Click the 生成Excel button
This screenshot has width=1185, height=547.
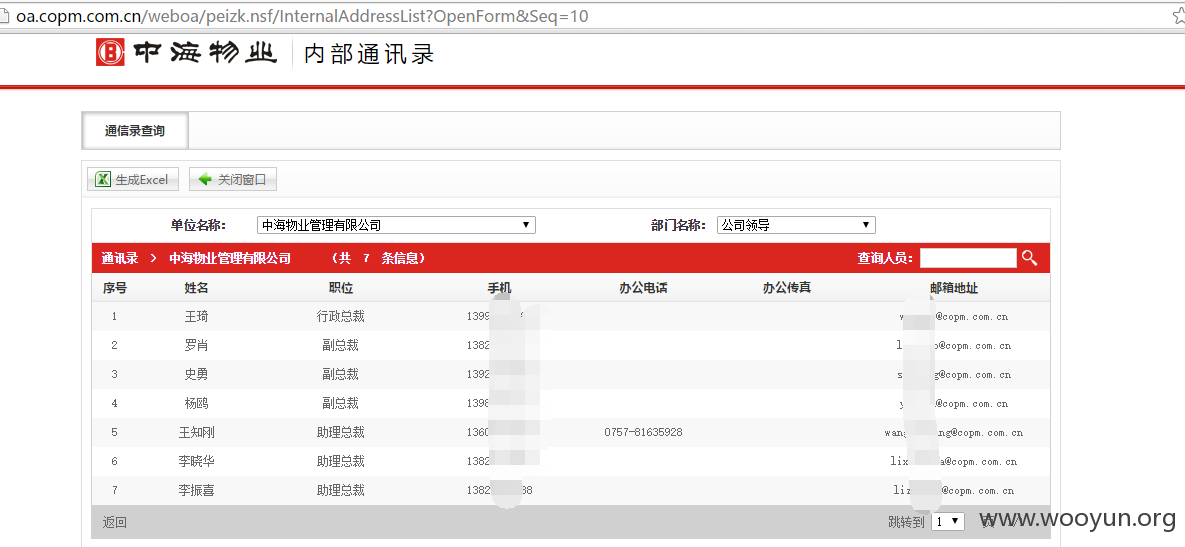133,180
